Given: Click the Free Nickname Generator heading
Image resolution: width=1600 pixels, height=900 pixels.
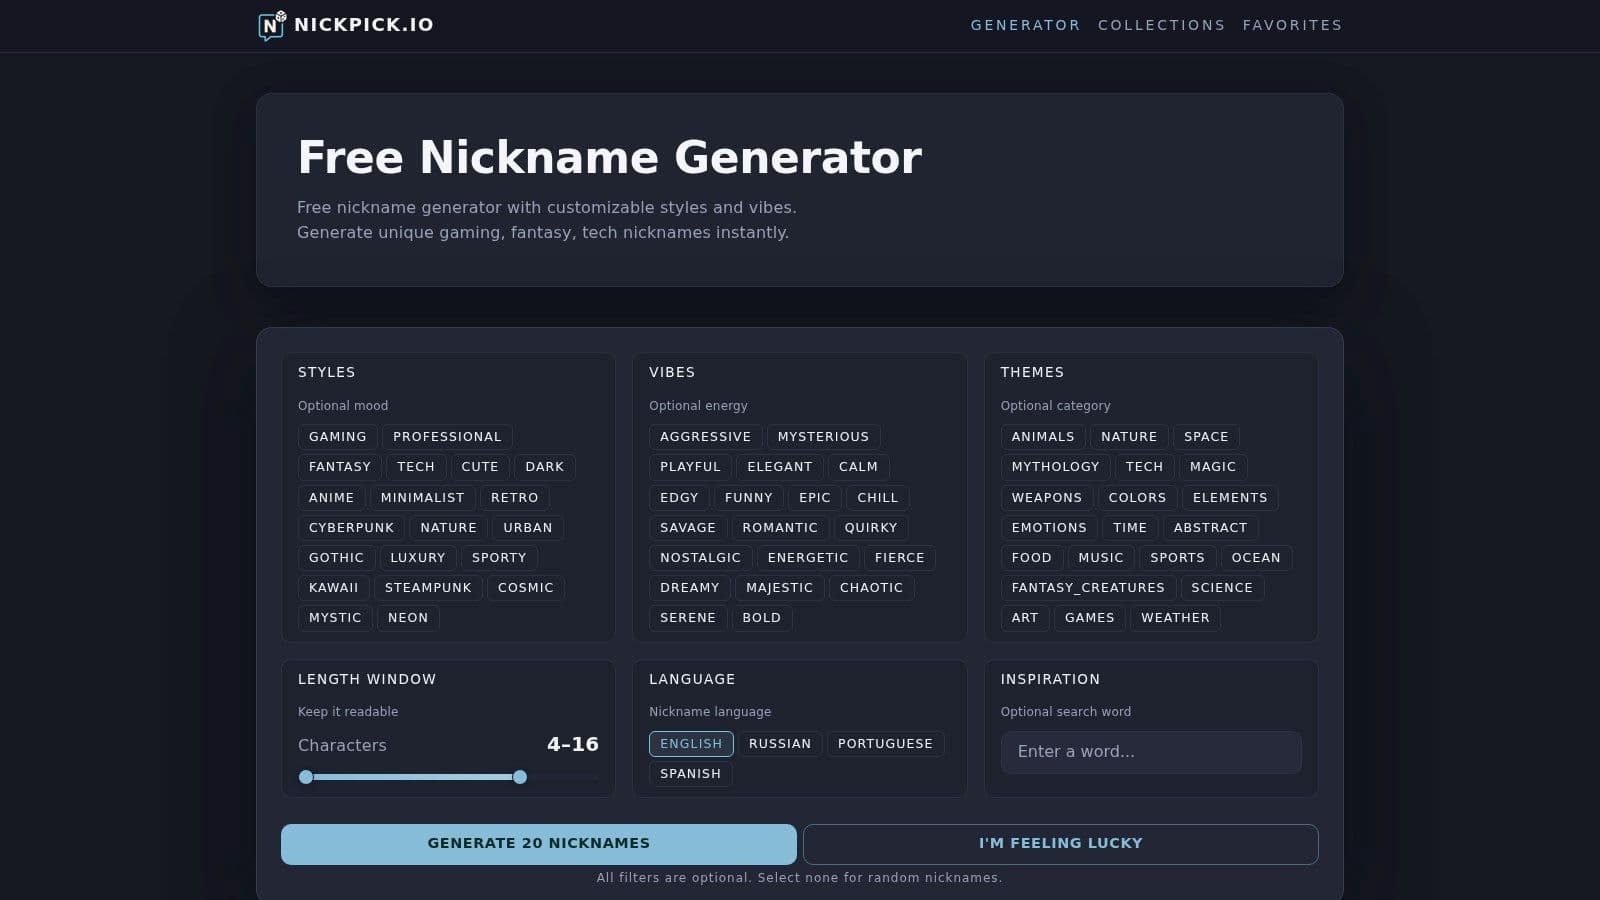Looking at the screenshot, I should click(610, 158).
